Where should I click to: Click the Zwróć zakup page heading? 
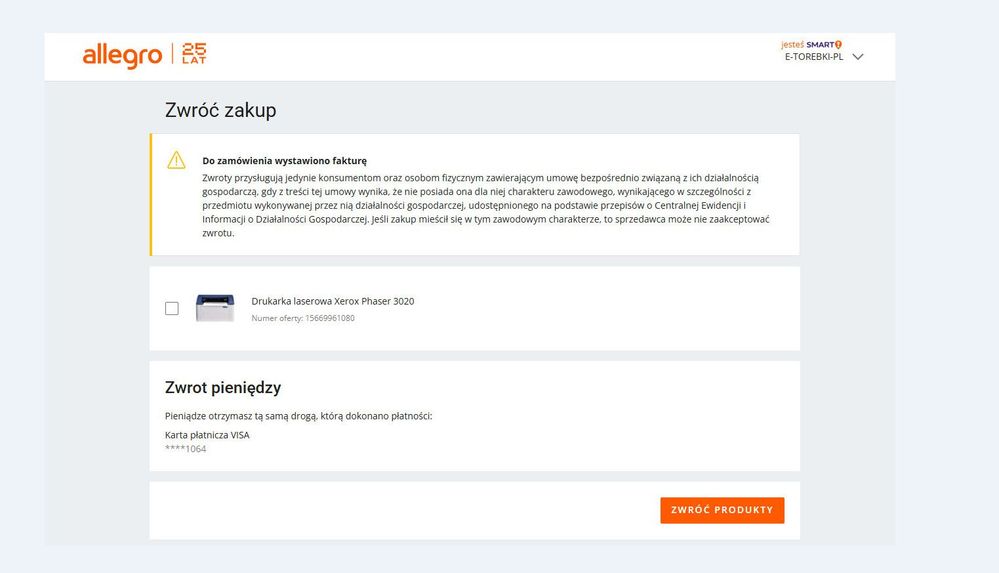pos(220,111)
